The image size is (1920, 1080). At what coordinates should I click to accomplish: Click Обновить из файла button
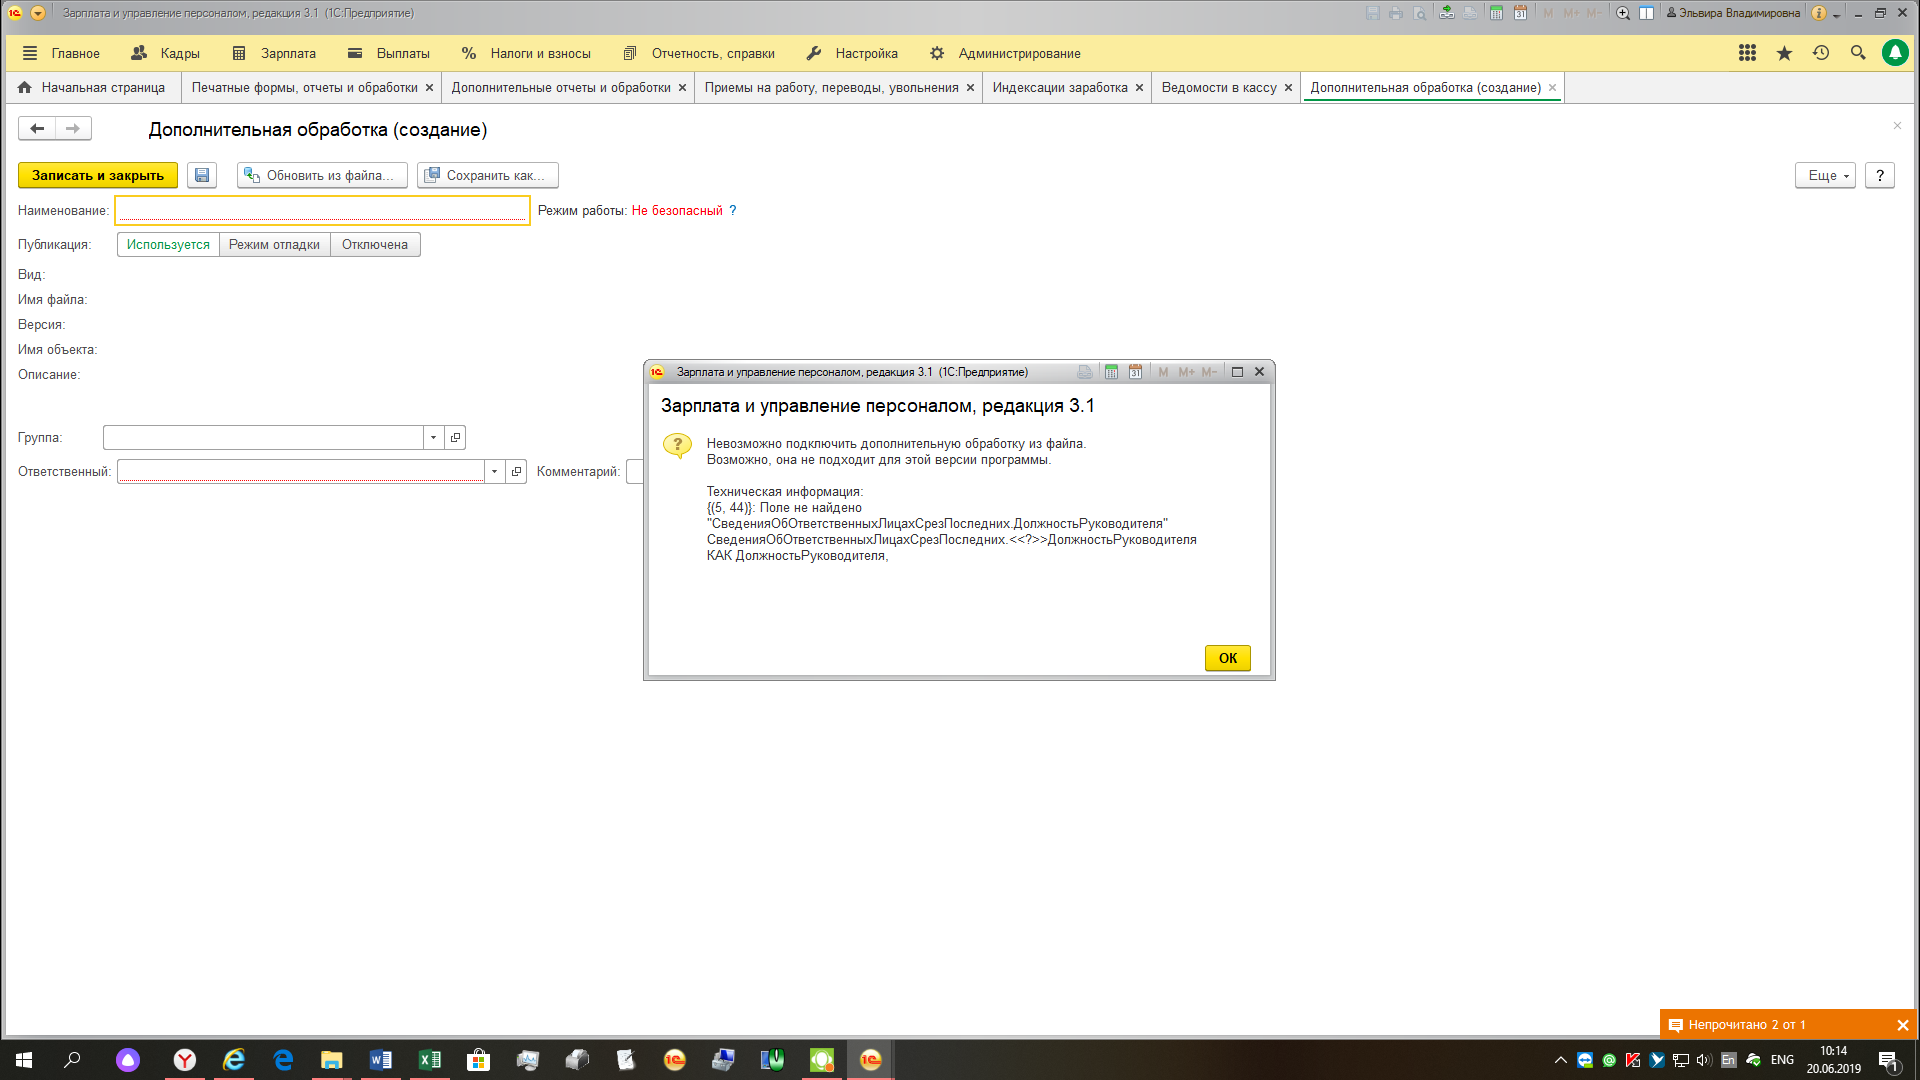[x=322, y=175]
